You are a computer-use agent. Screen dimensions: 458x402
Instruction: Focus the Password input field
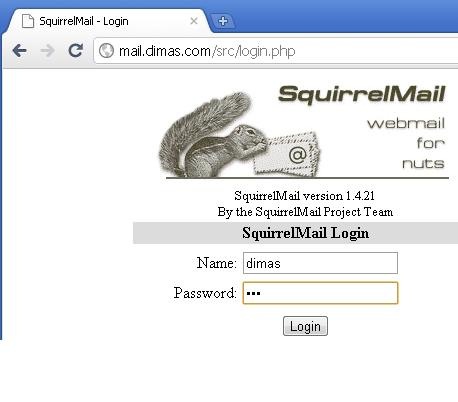320,293
